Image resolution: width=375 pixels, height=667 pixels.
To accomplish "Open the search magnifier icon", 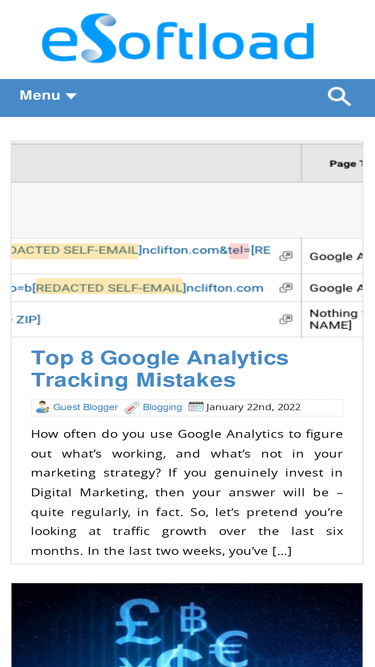I will [x=339, y=97].
